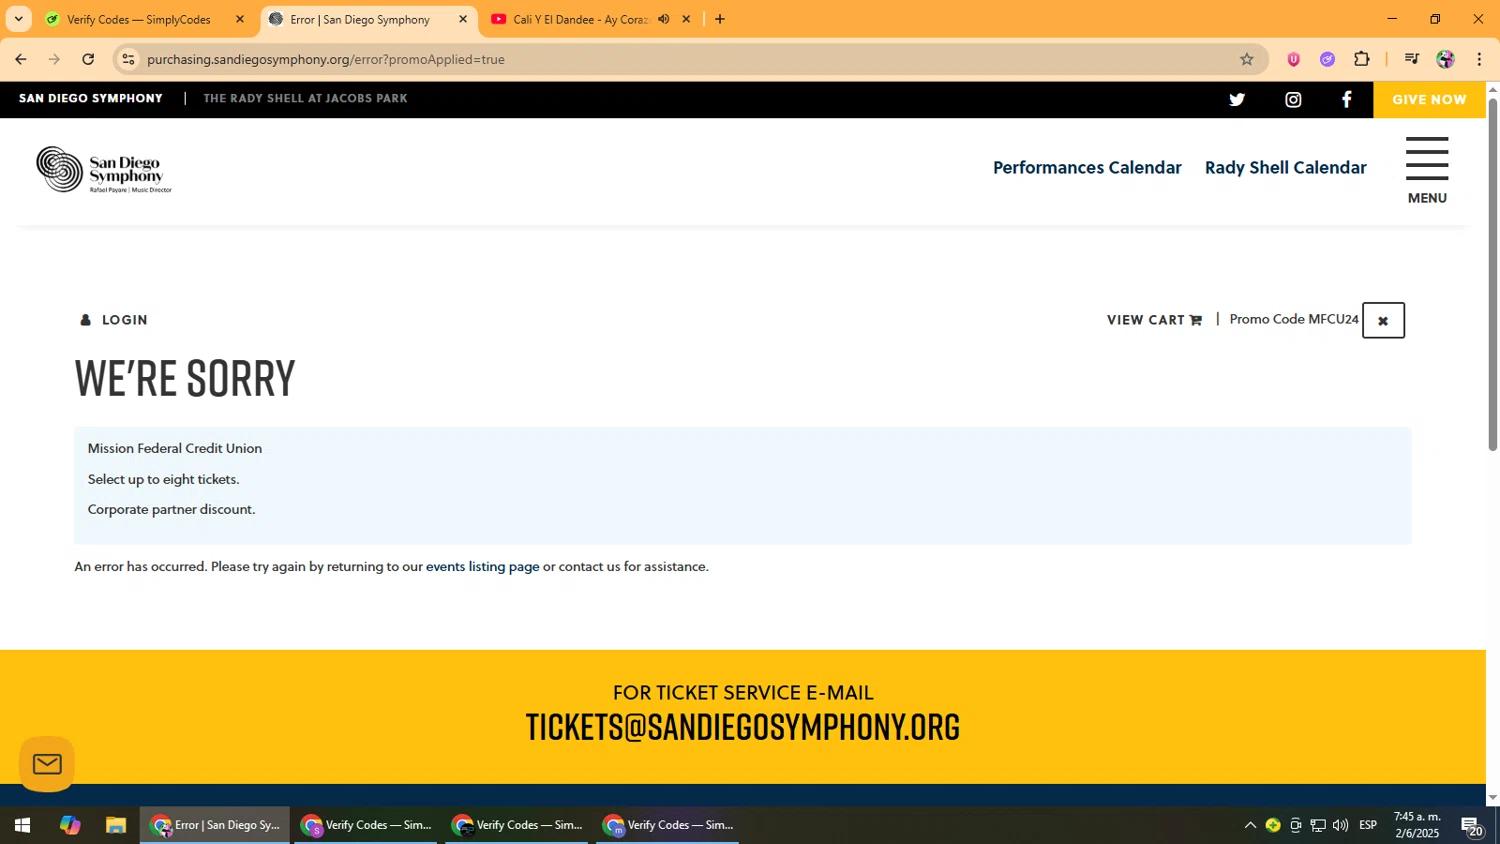Close the Verify Codes tab
Image resolution: width=1500 pixels, height=844 pixels.
coord(239,19)
